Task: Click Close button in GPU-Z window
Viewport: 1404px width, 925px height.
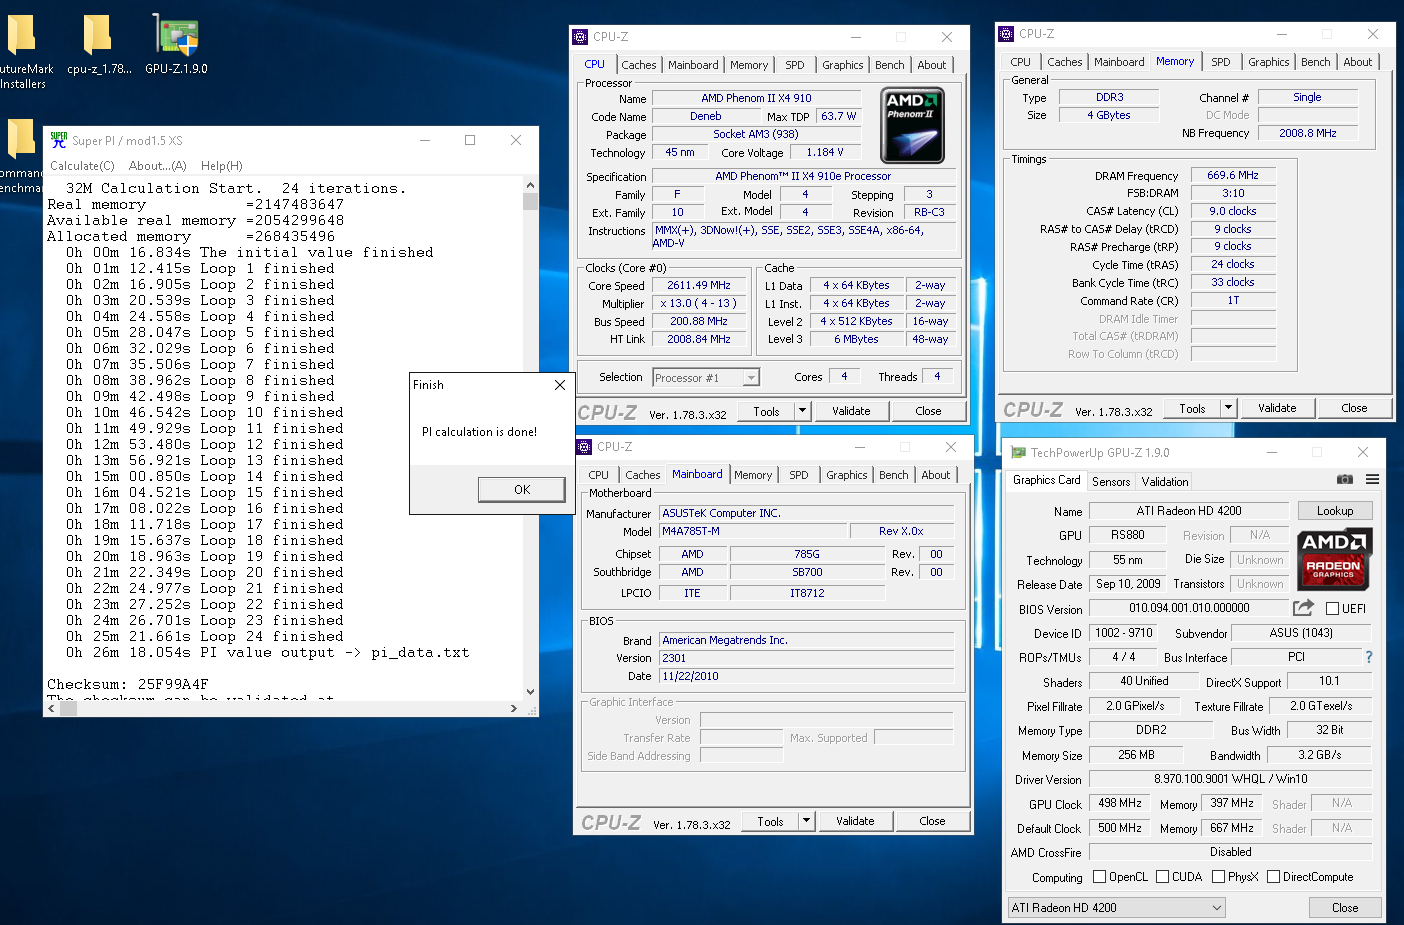Action: click(1345, 908)
